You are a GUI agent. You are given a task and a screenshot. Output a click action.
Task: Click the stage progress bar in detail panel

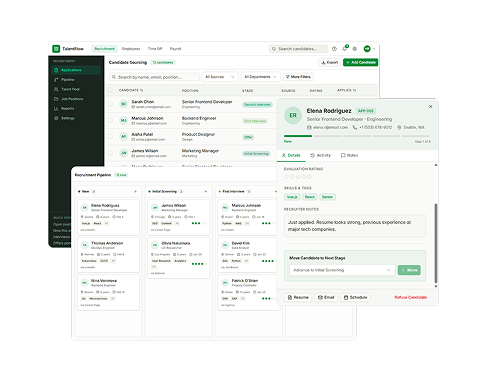click(357, 136)
